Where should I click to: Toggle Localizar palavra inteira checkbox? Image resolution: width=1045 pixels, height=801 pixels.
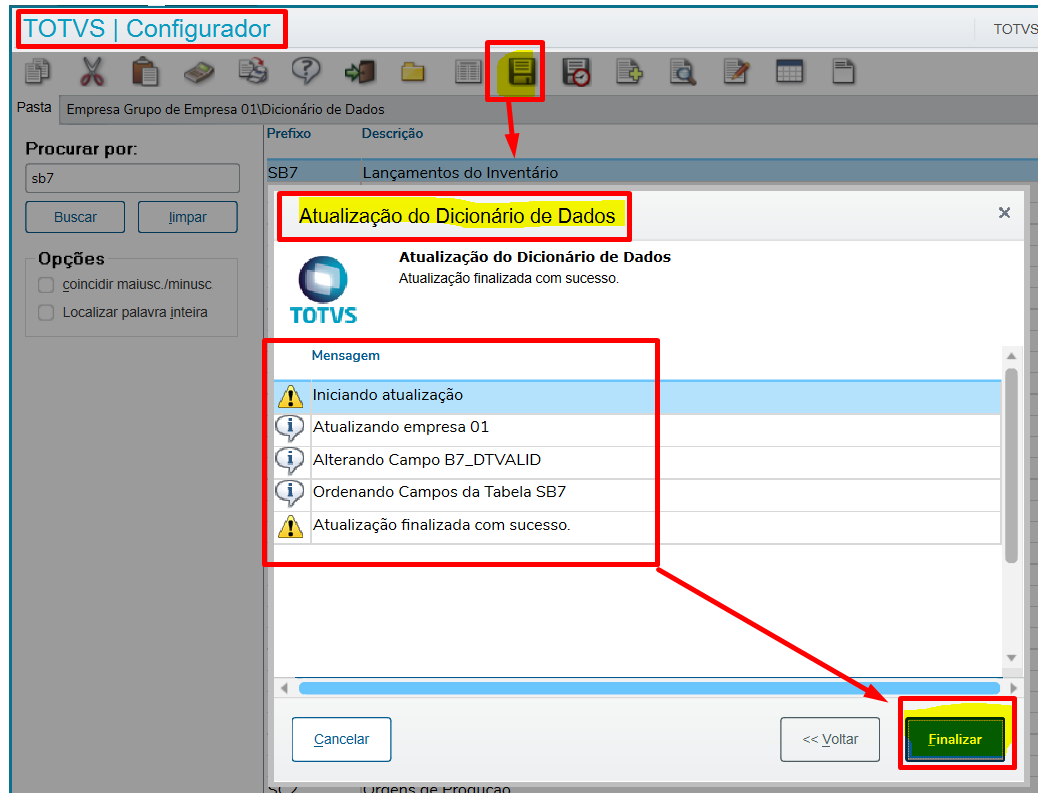coord(46,313)
